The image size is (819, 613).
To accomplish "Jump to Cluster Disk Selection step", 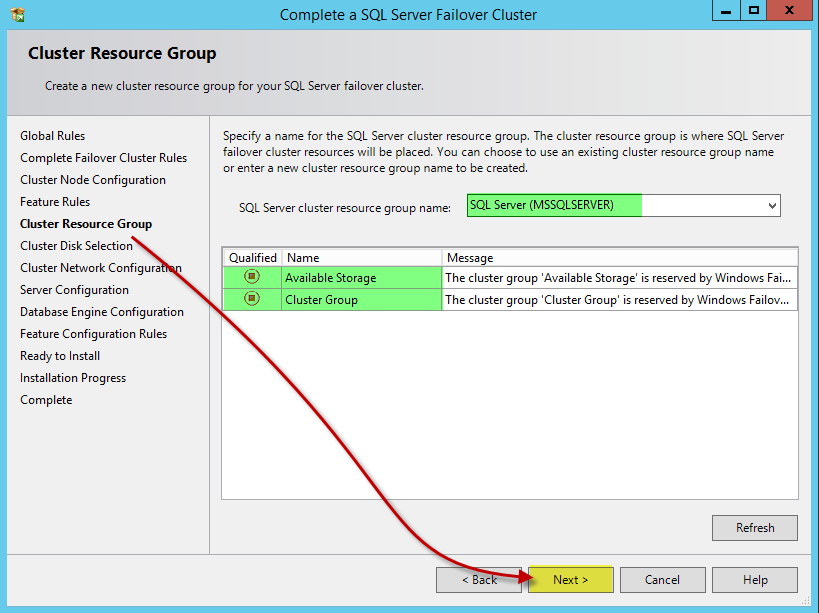I will [76, 246].
